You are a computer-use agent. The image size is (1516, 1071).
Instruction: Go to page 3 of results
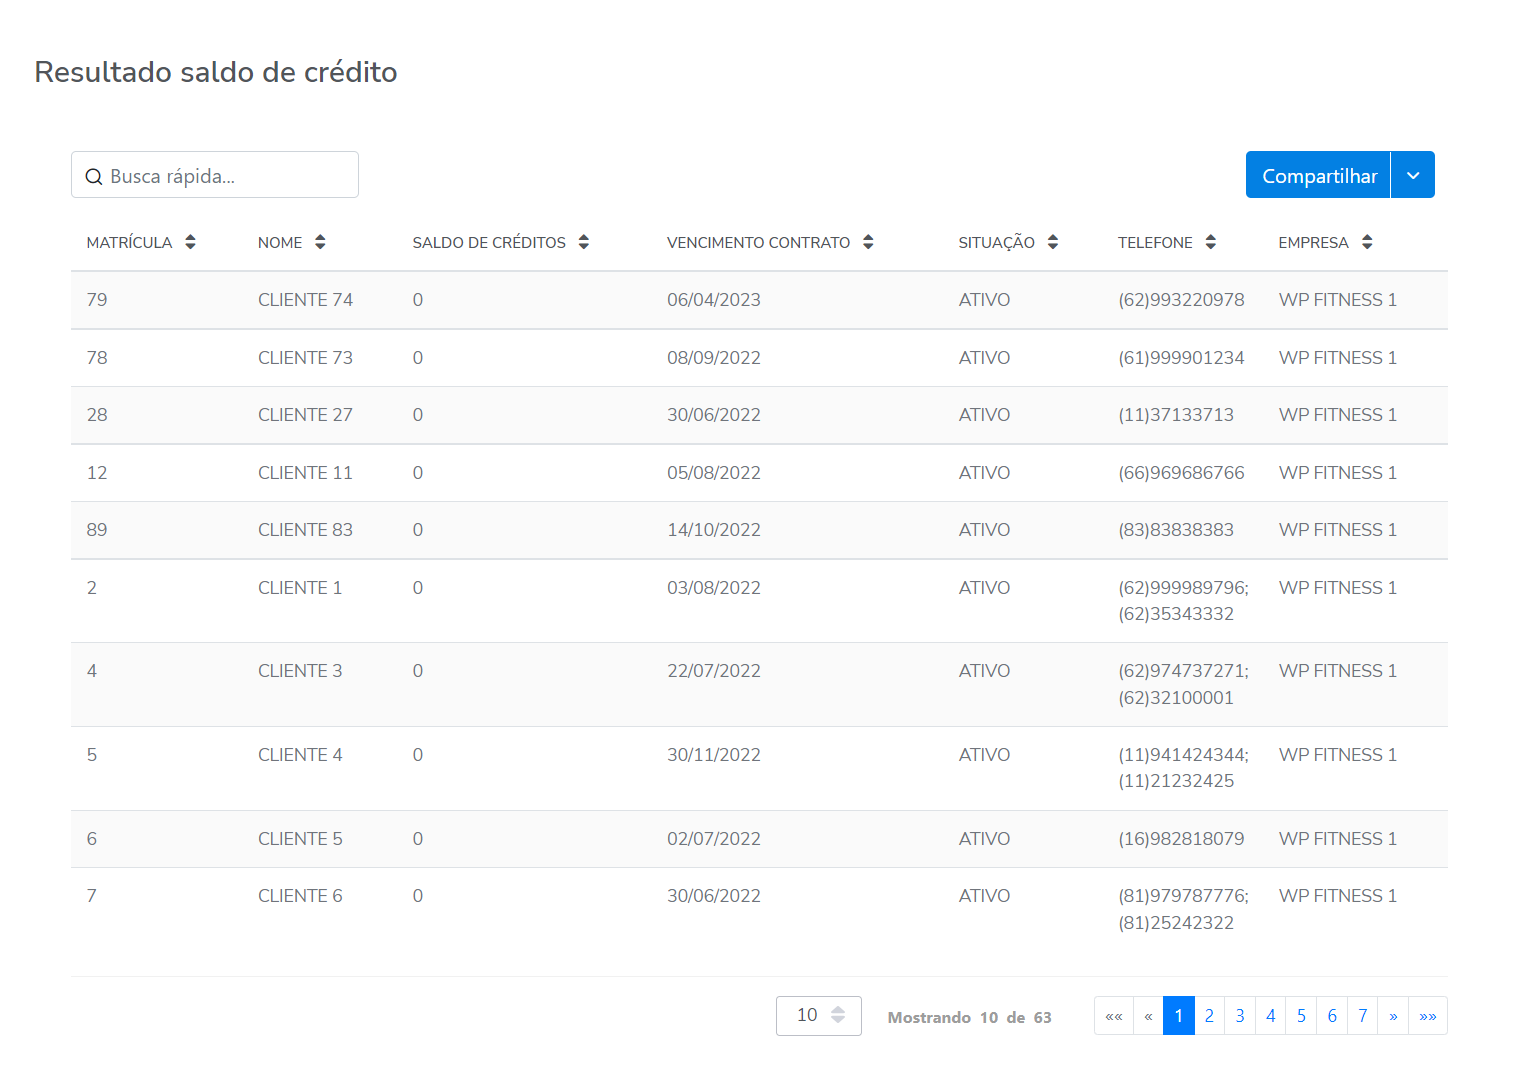[1240, 1016]
